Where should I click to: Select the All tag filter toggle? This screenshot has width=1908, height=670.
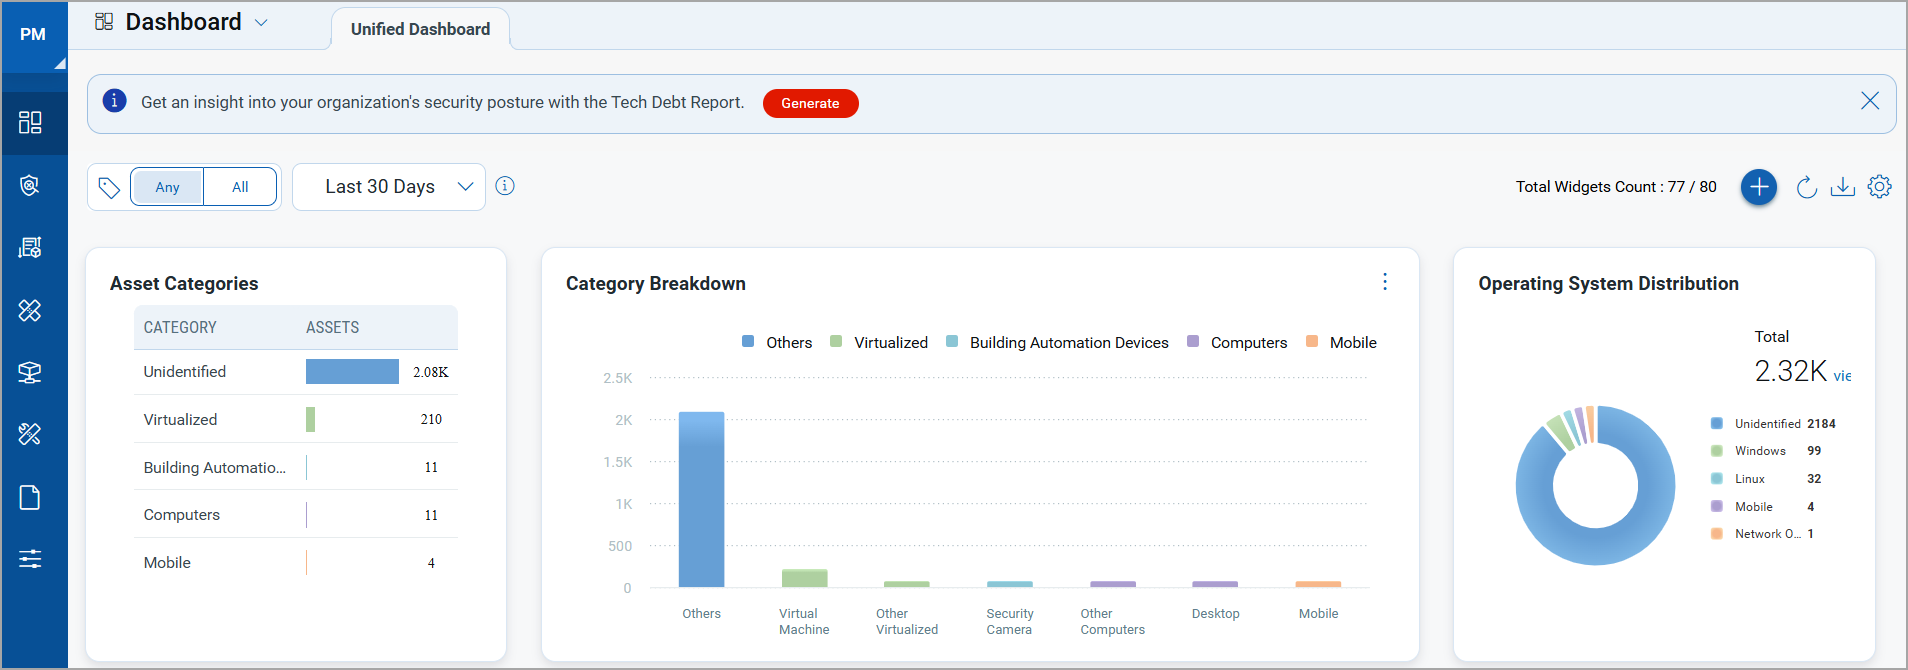coord(240,187)
